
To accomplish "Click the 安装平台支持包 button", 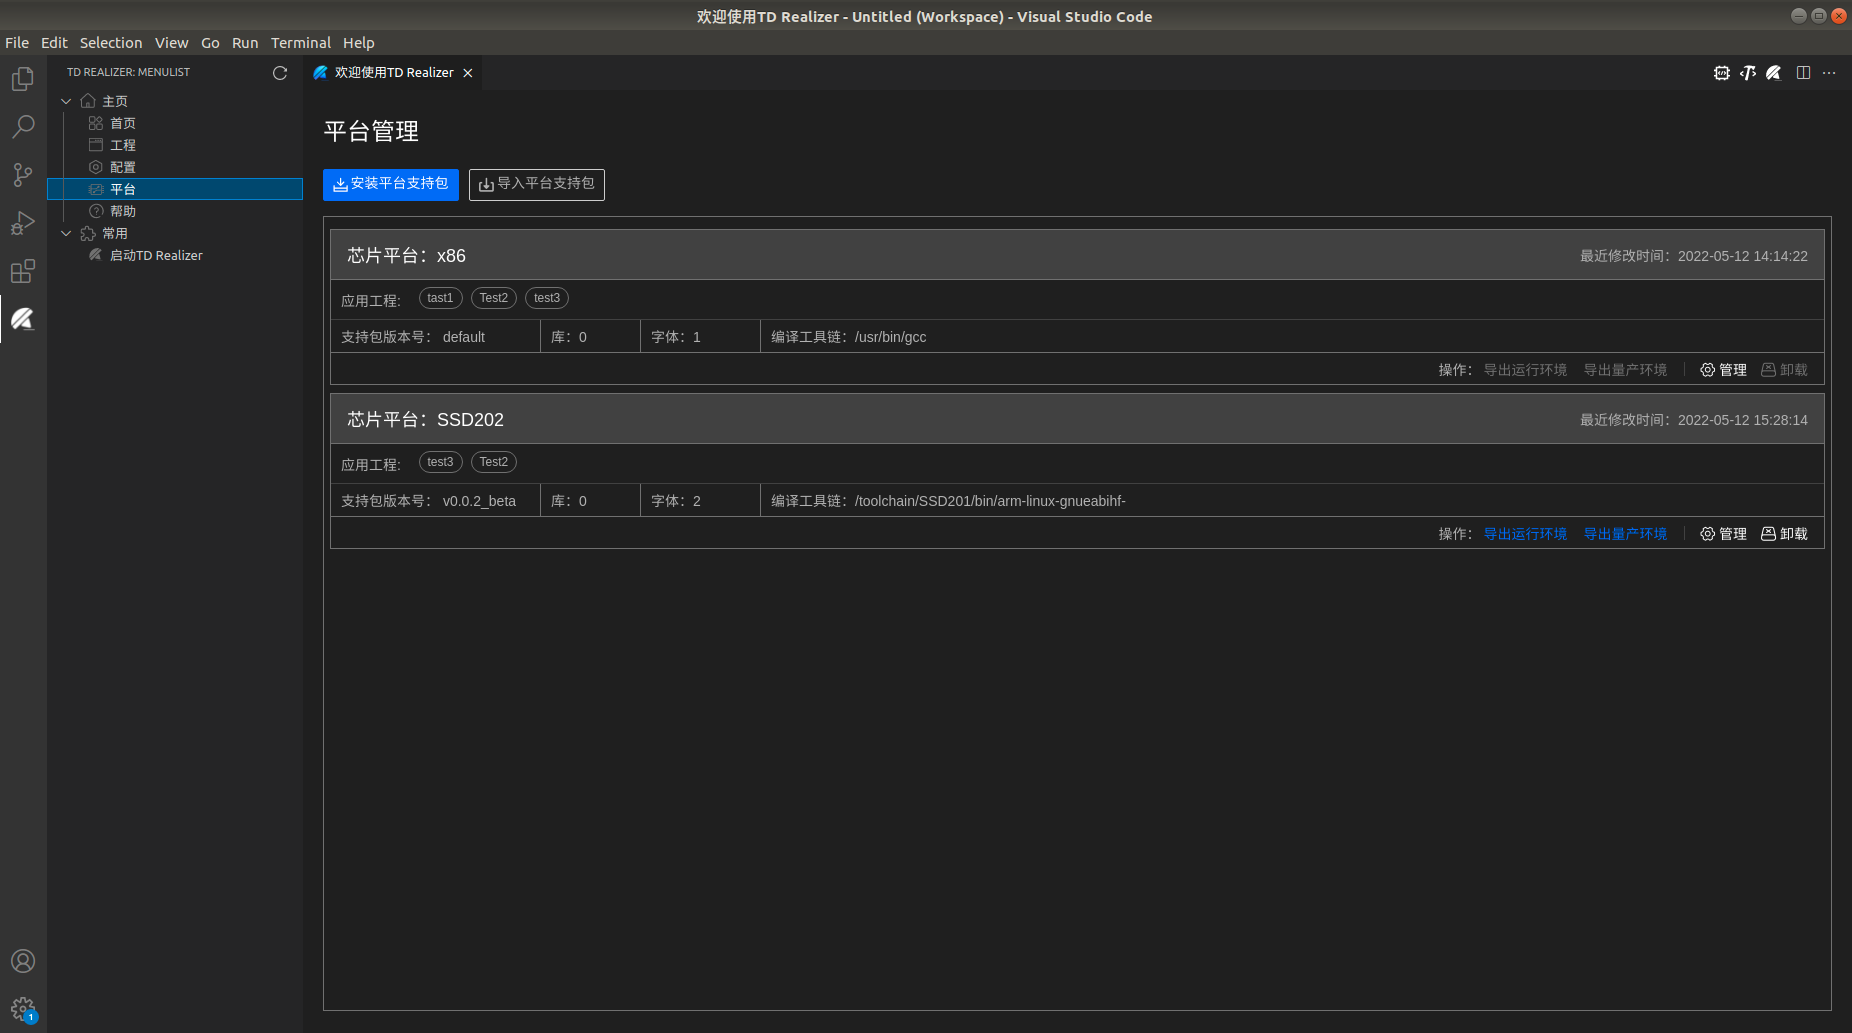I will coord(391,184).
